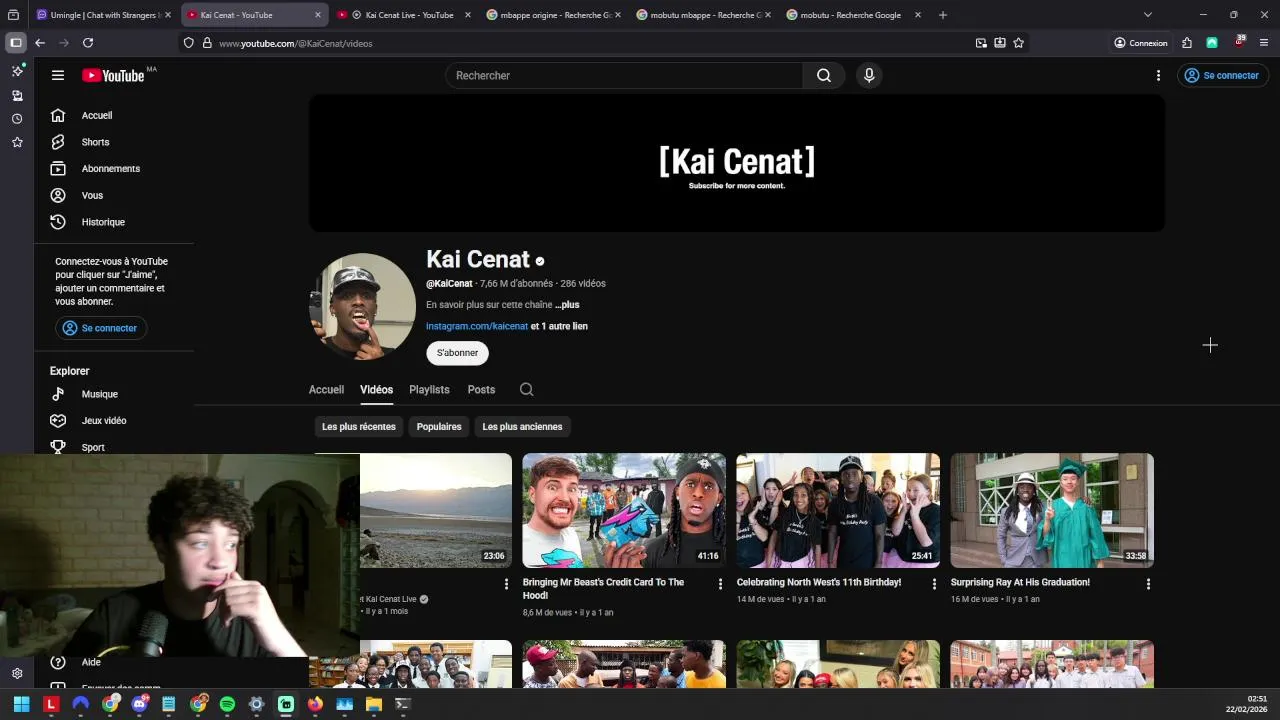Open Spotify from the taskbar
Screen dimensions: 1280x720
[x=227, y=704]
